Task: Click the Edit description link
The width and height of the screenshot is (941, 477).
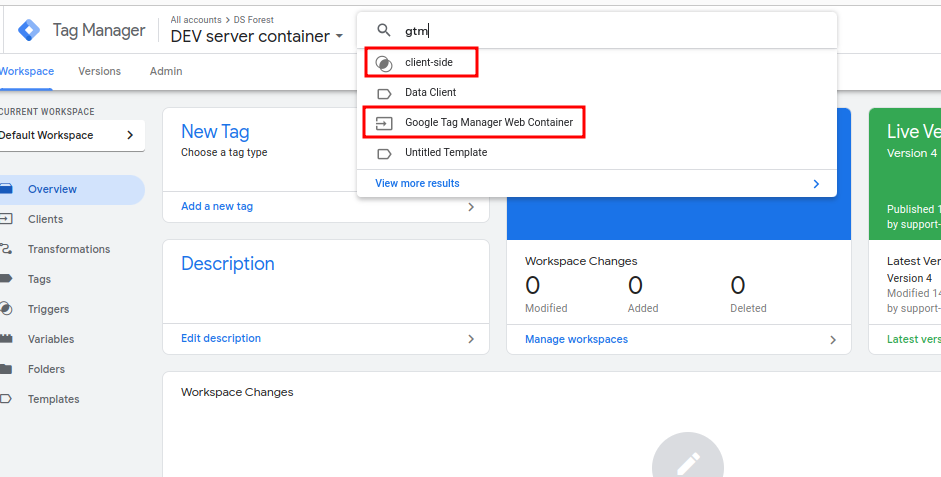Action: pyautogui.click(x=221, y=338)
